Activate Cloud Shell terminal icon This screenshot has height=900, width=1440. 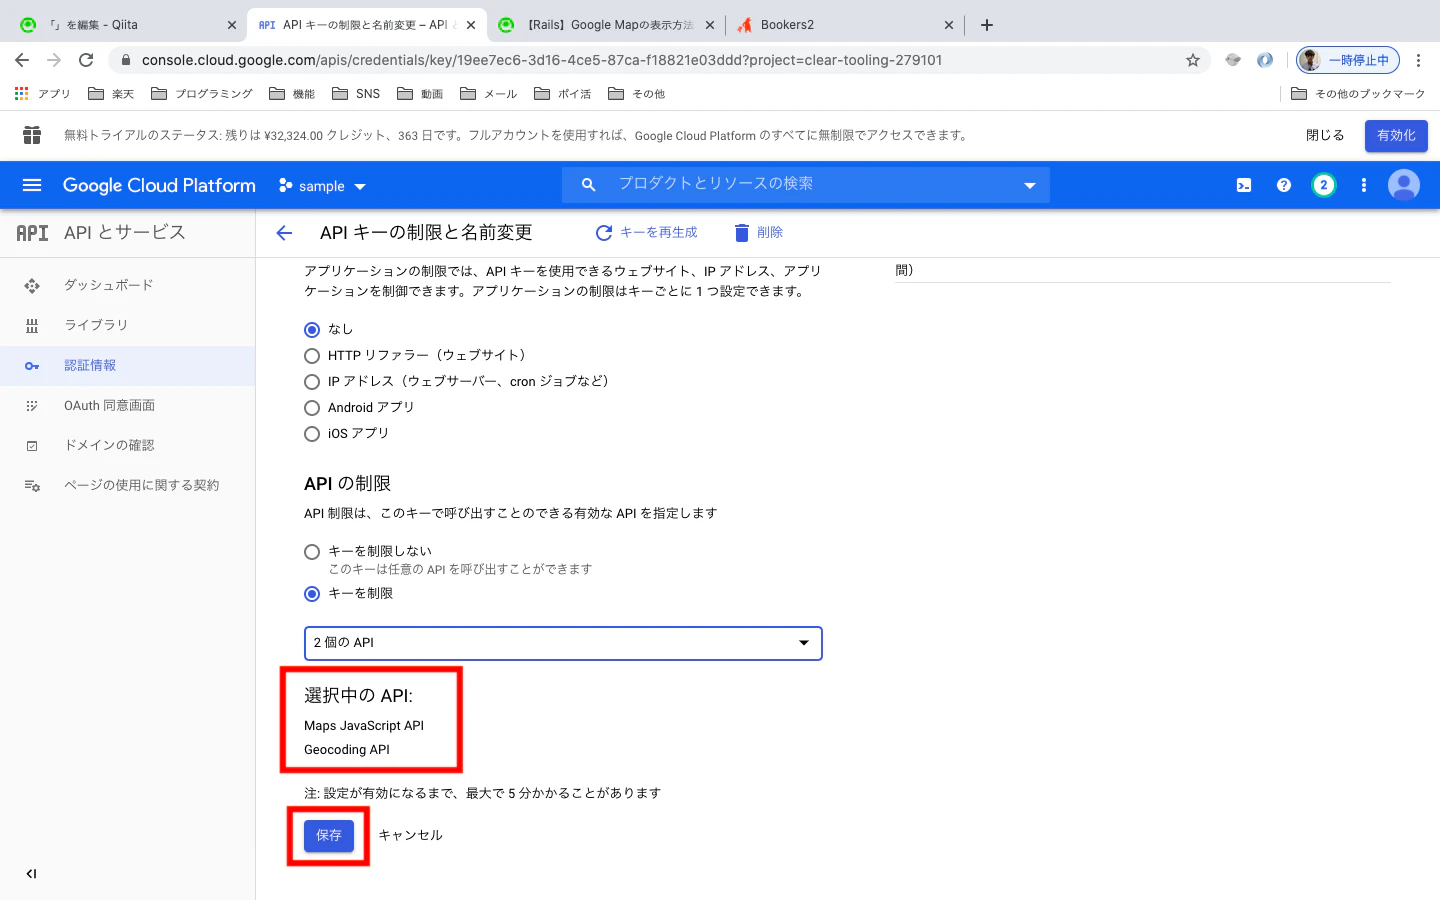[x=1244, y=185]
